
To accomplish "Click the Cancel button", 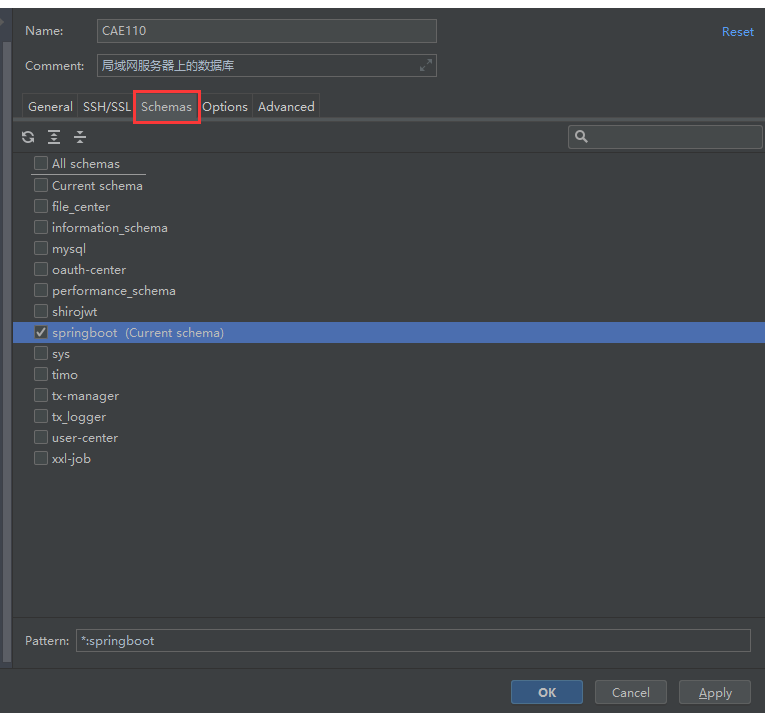I will click(x=631, y=692).
